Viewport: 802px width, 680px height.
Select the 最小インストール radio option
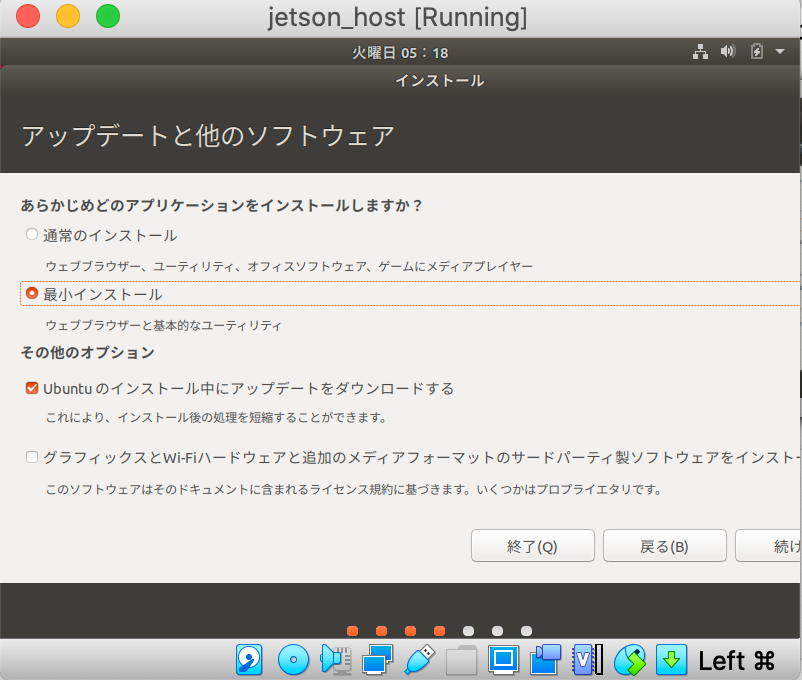tap(32, 294)
